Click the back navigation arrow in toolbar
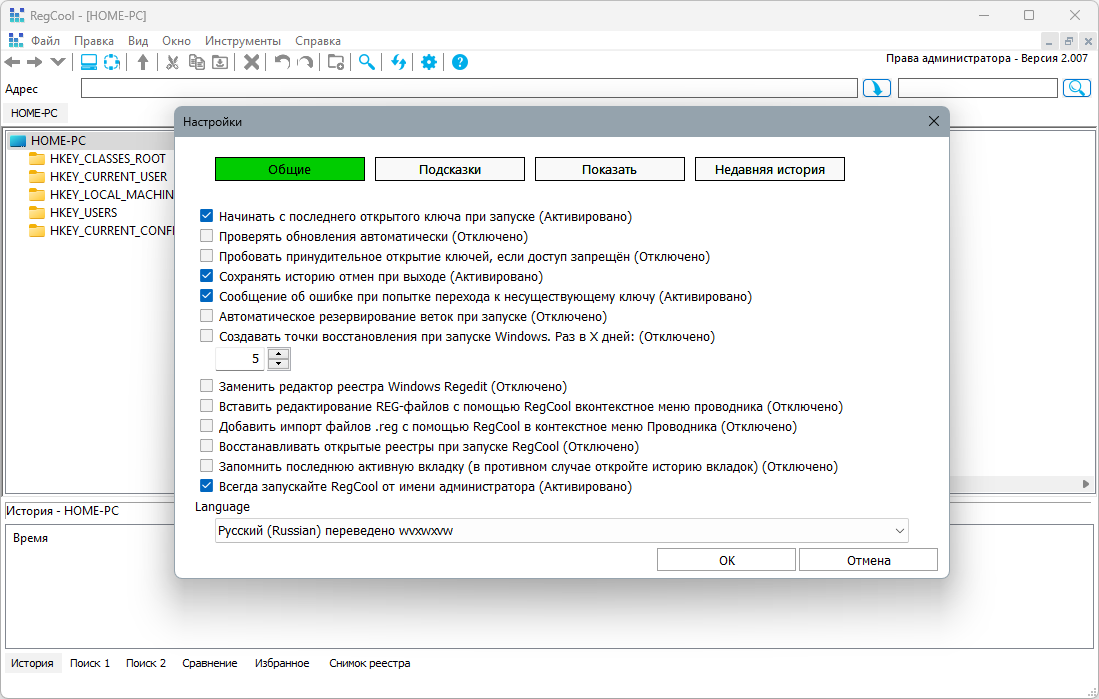This screenshot has height=699, width=1099. pos(13,62)
